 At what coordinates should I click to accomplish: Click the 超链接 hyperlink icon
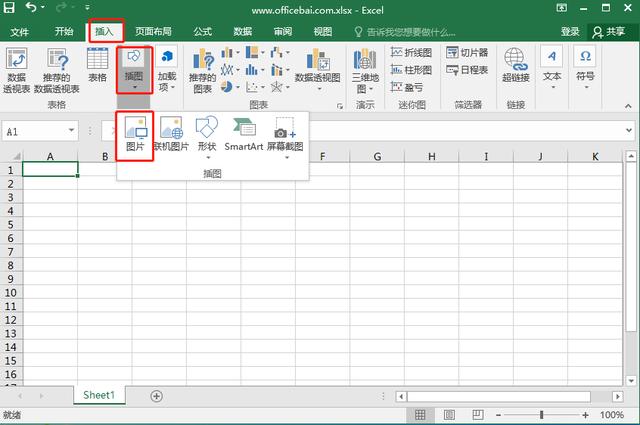pos(516,65)
